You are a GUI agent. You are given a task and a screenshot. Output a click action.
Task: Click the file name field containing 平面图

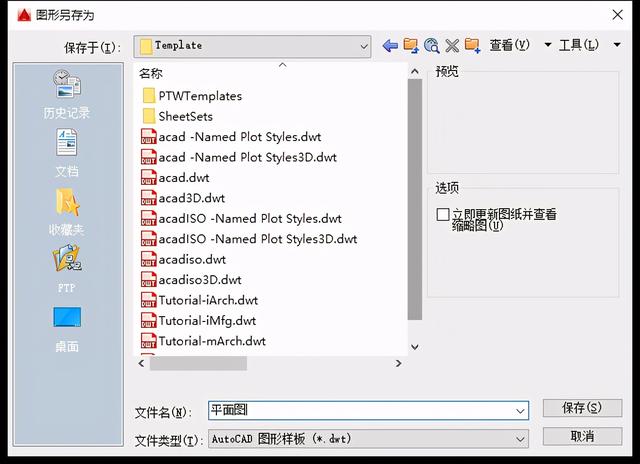coord(368,411)
